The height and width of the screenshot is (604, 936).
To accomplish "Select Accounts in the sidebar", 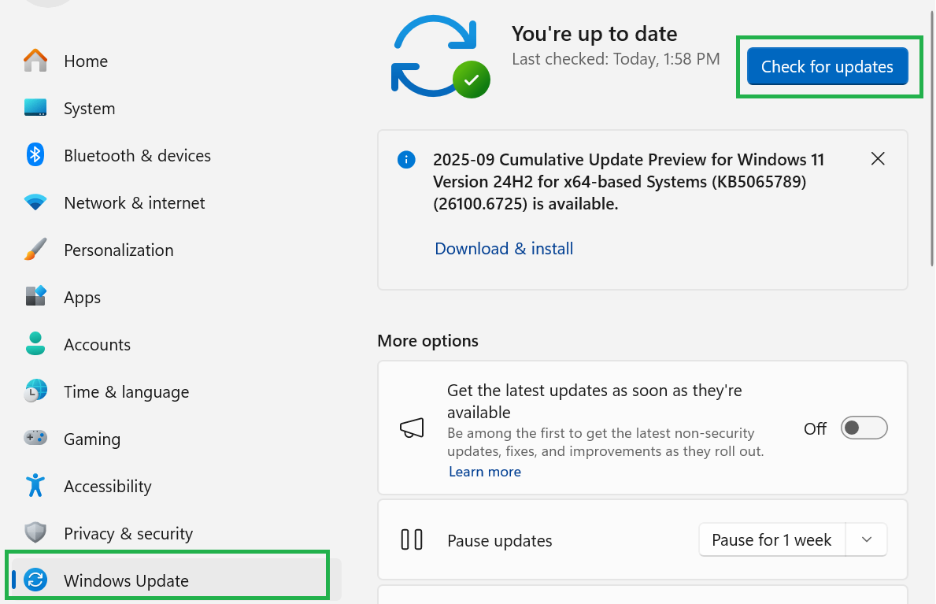I will (97, 344).
